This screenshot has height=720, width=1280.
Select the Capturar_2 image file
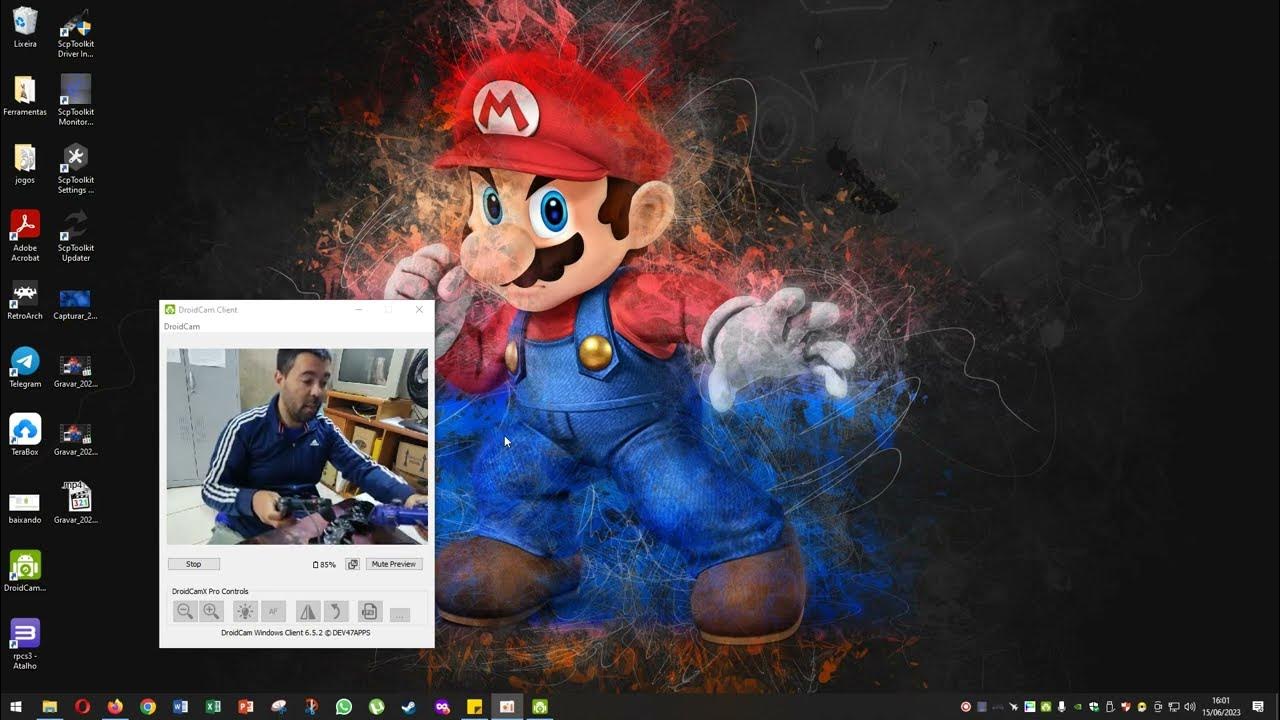point(75,303)
